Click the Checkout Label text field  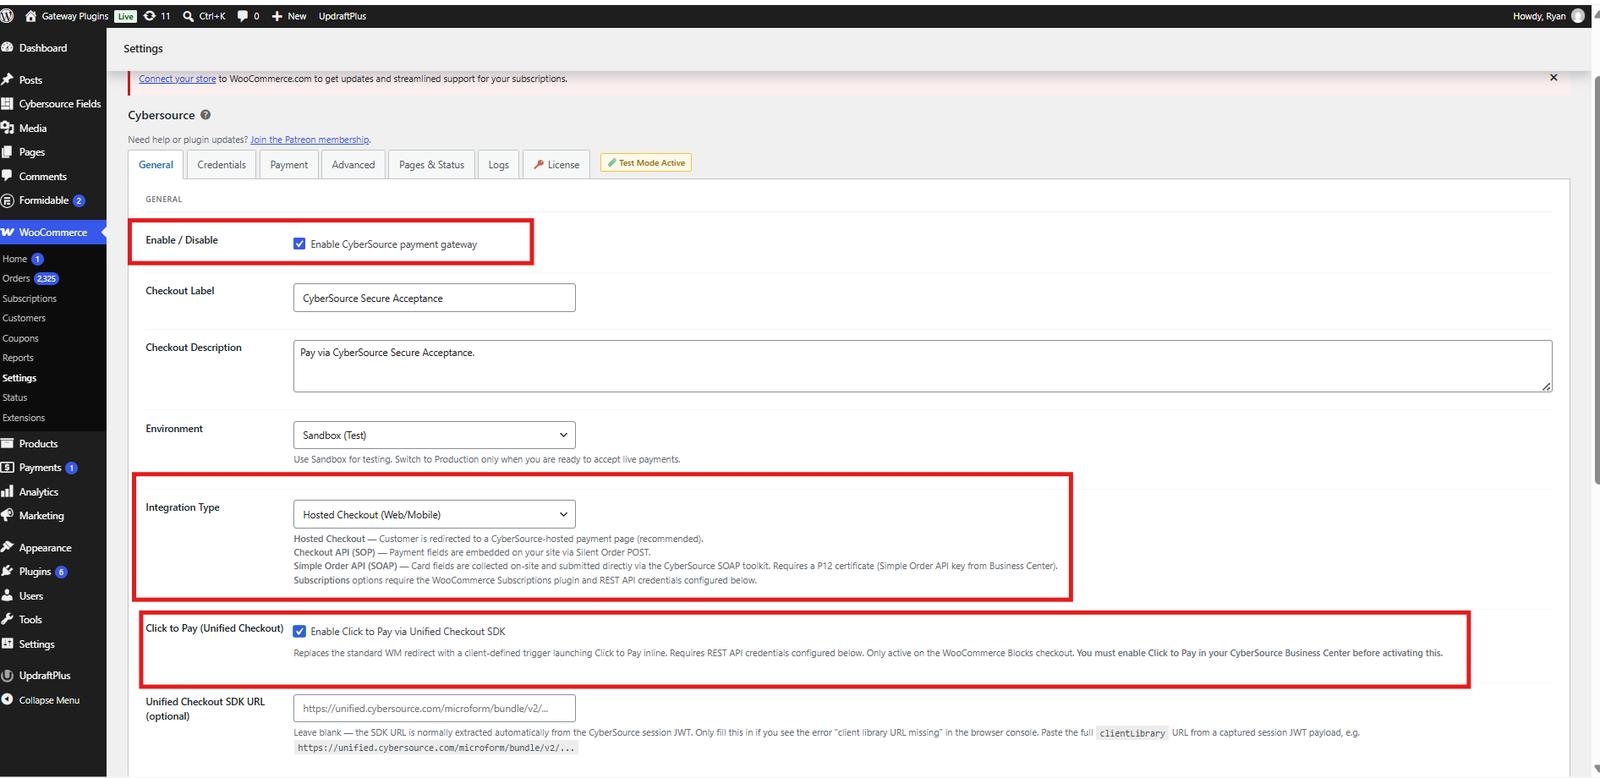tap(434, 298)
